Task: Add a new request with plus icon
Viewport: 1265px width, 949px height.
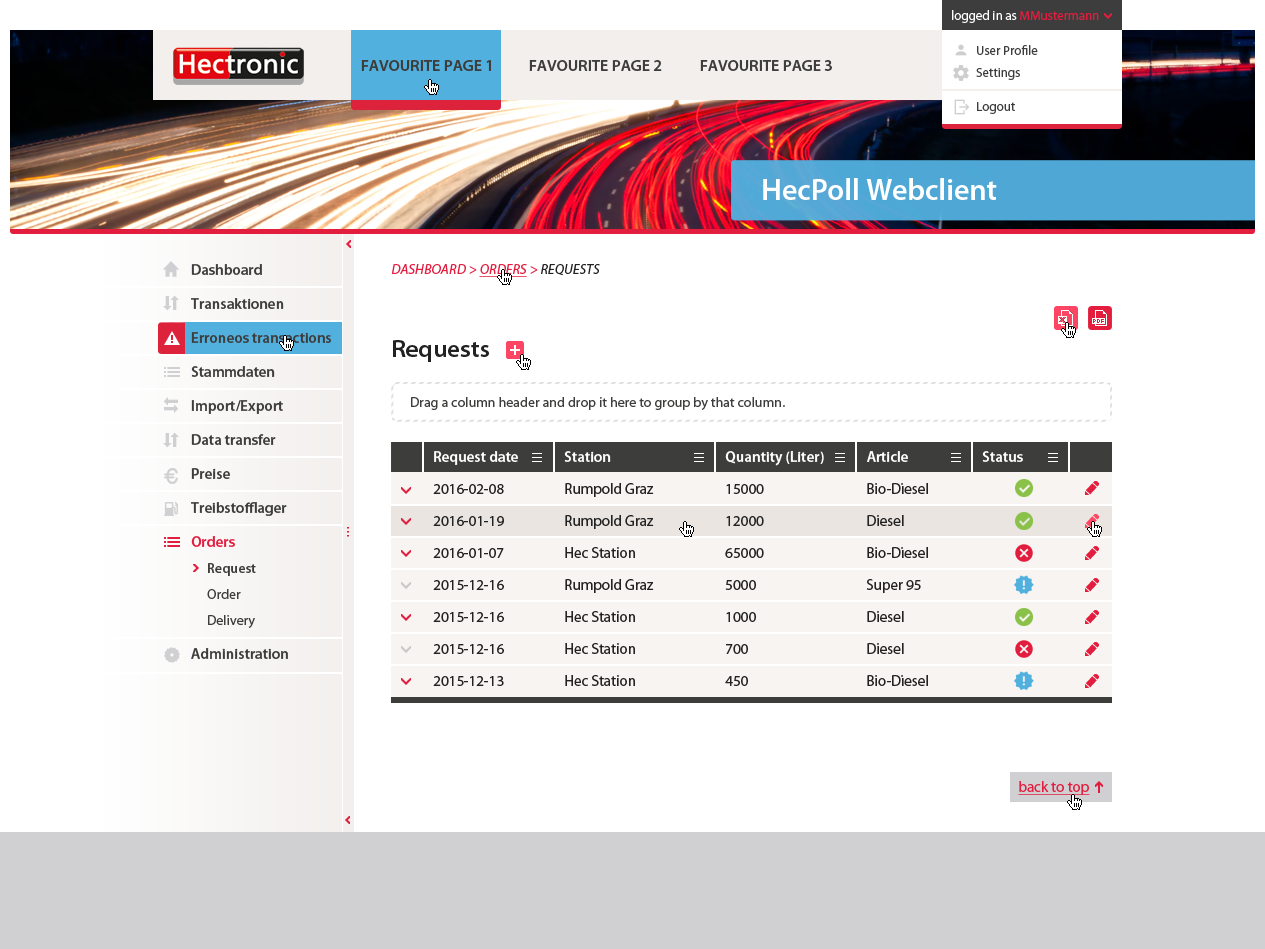Action: [x=515, y=350]
